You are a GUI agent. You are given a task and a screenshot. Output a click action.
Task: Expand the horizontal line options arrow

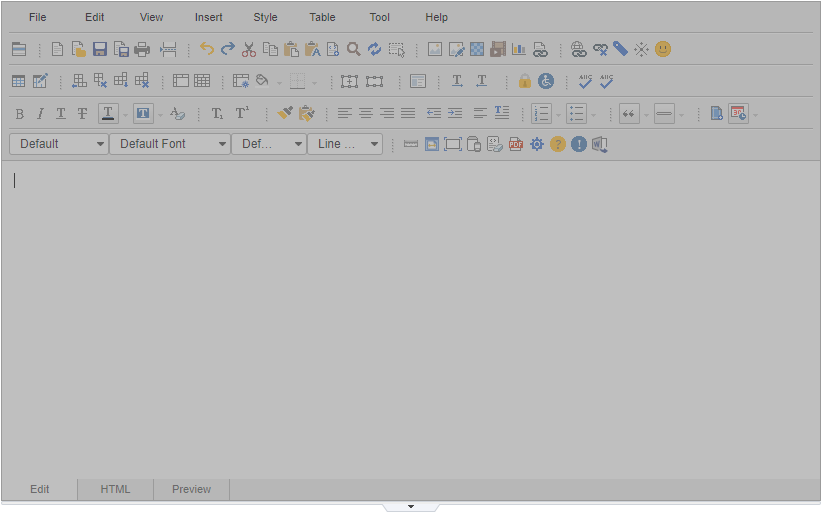point(682,115)
